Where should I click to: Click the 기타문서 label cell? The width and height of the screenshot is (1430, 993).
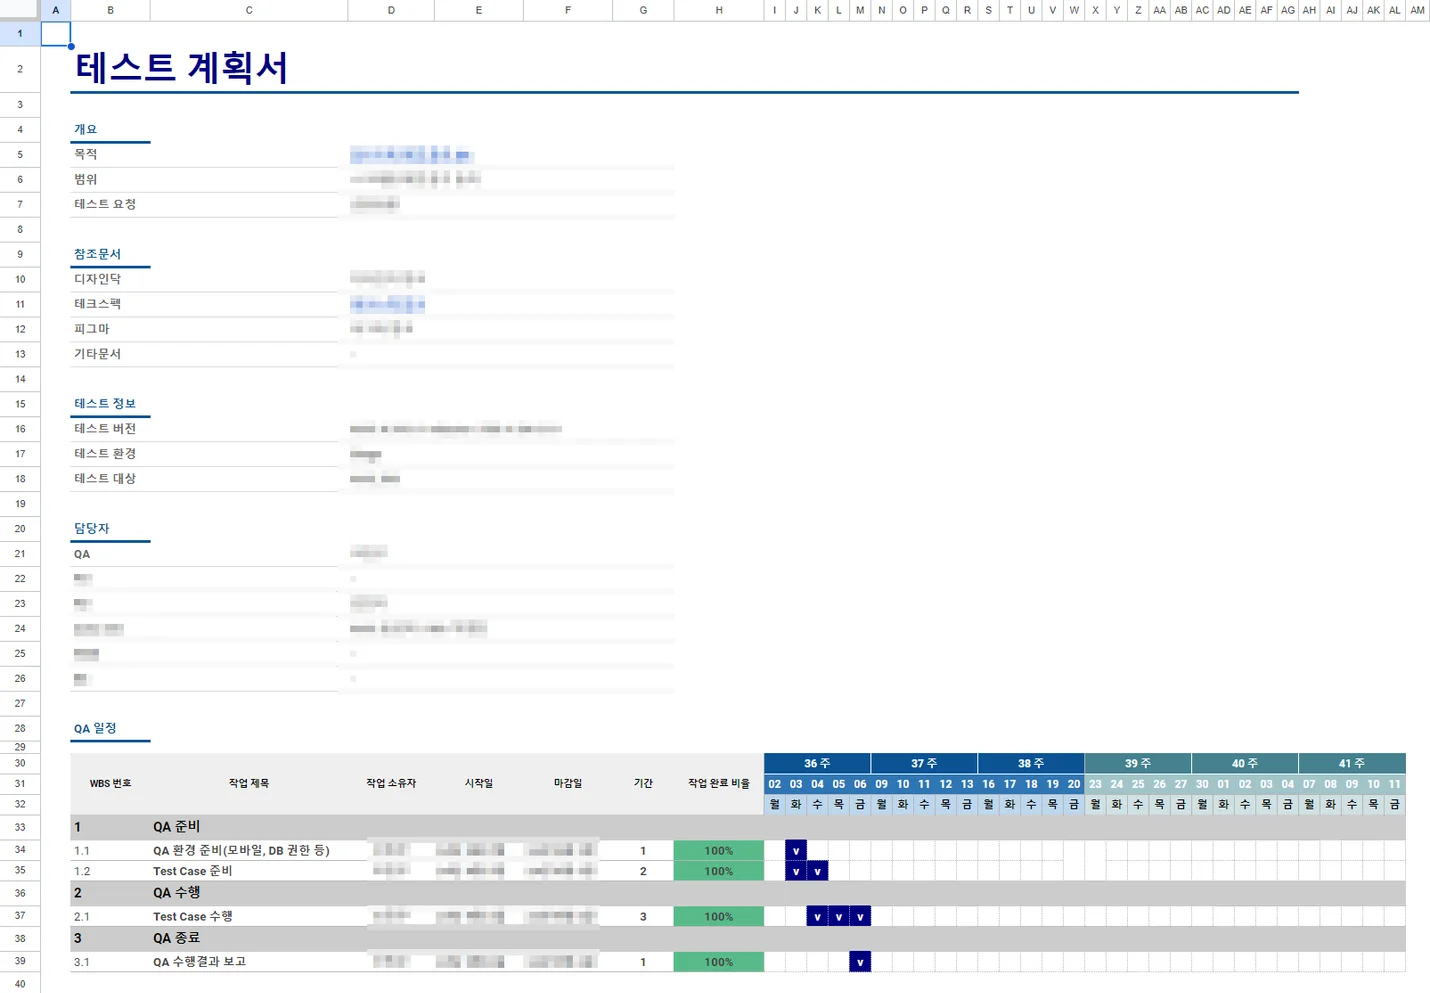click(97, 354)
